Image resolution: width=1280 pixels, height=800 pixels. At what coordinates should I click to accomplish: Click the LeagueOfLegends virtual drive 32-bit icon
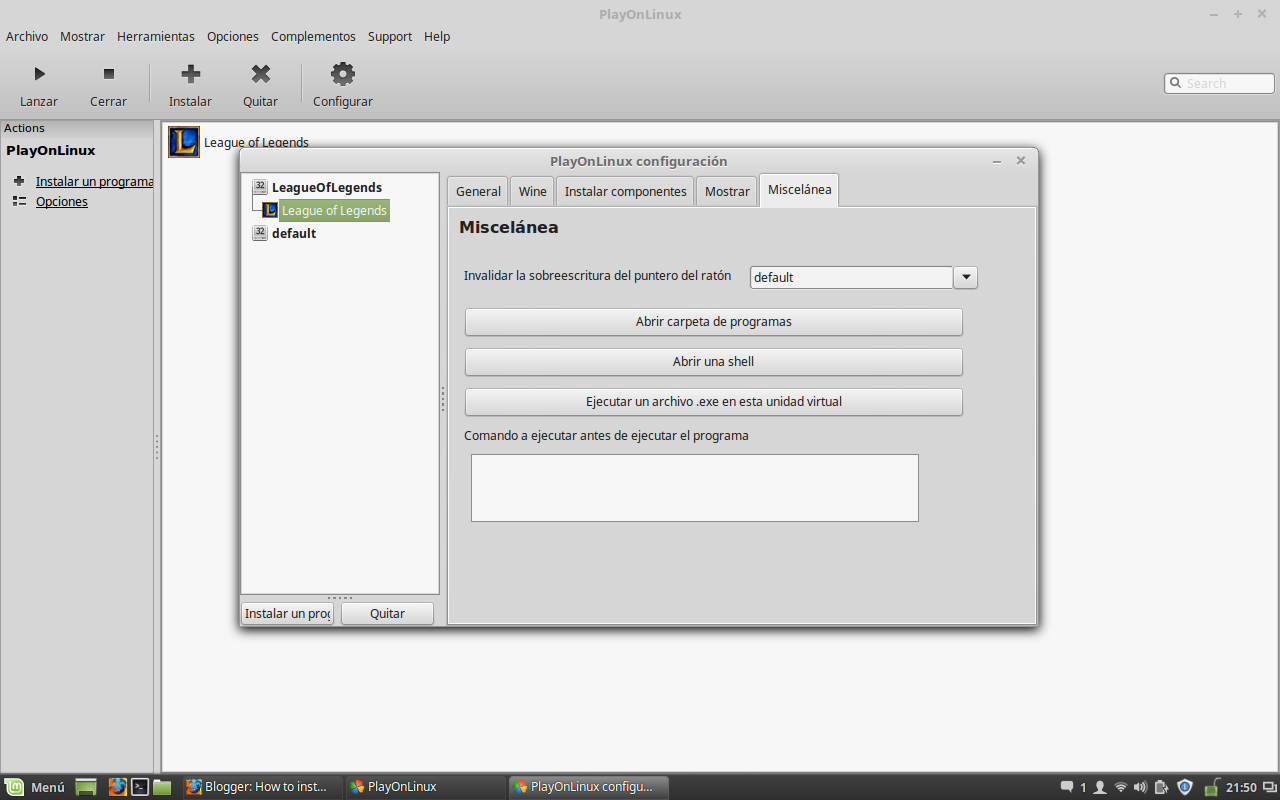[260, 187]
